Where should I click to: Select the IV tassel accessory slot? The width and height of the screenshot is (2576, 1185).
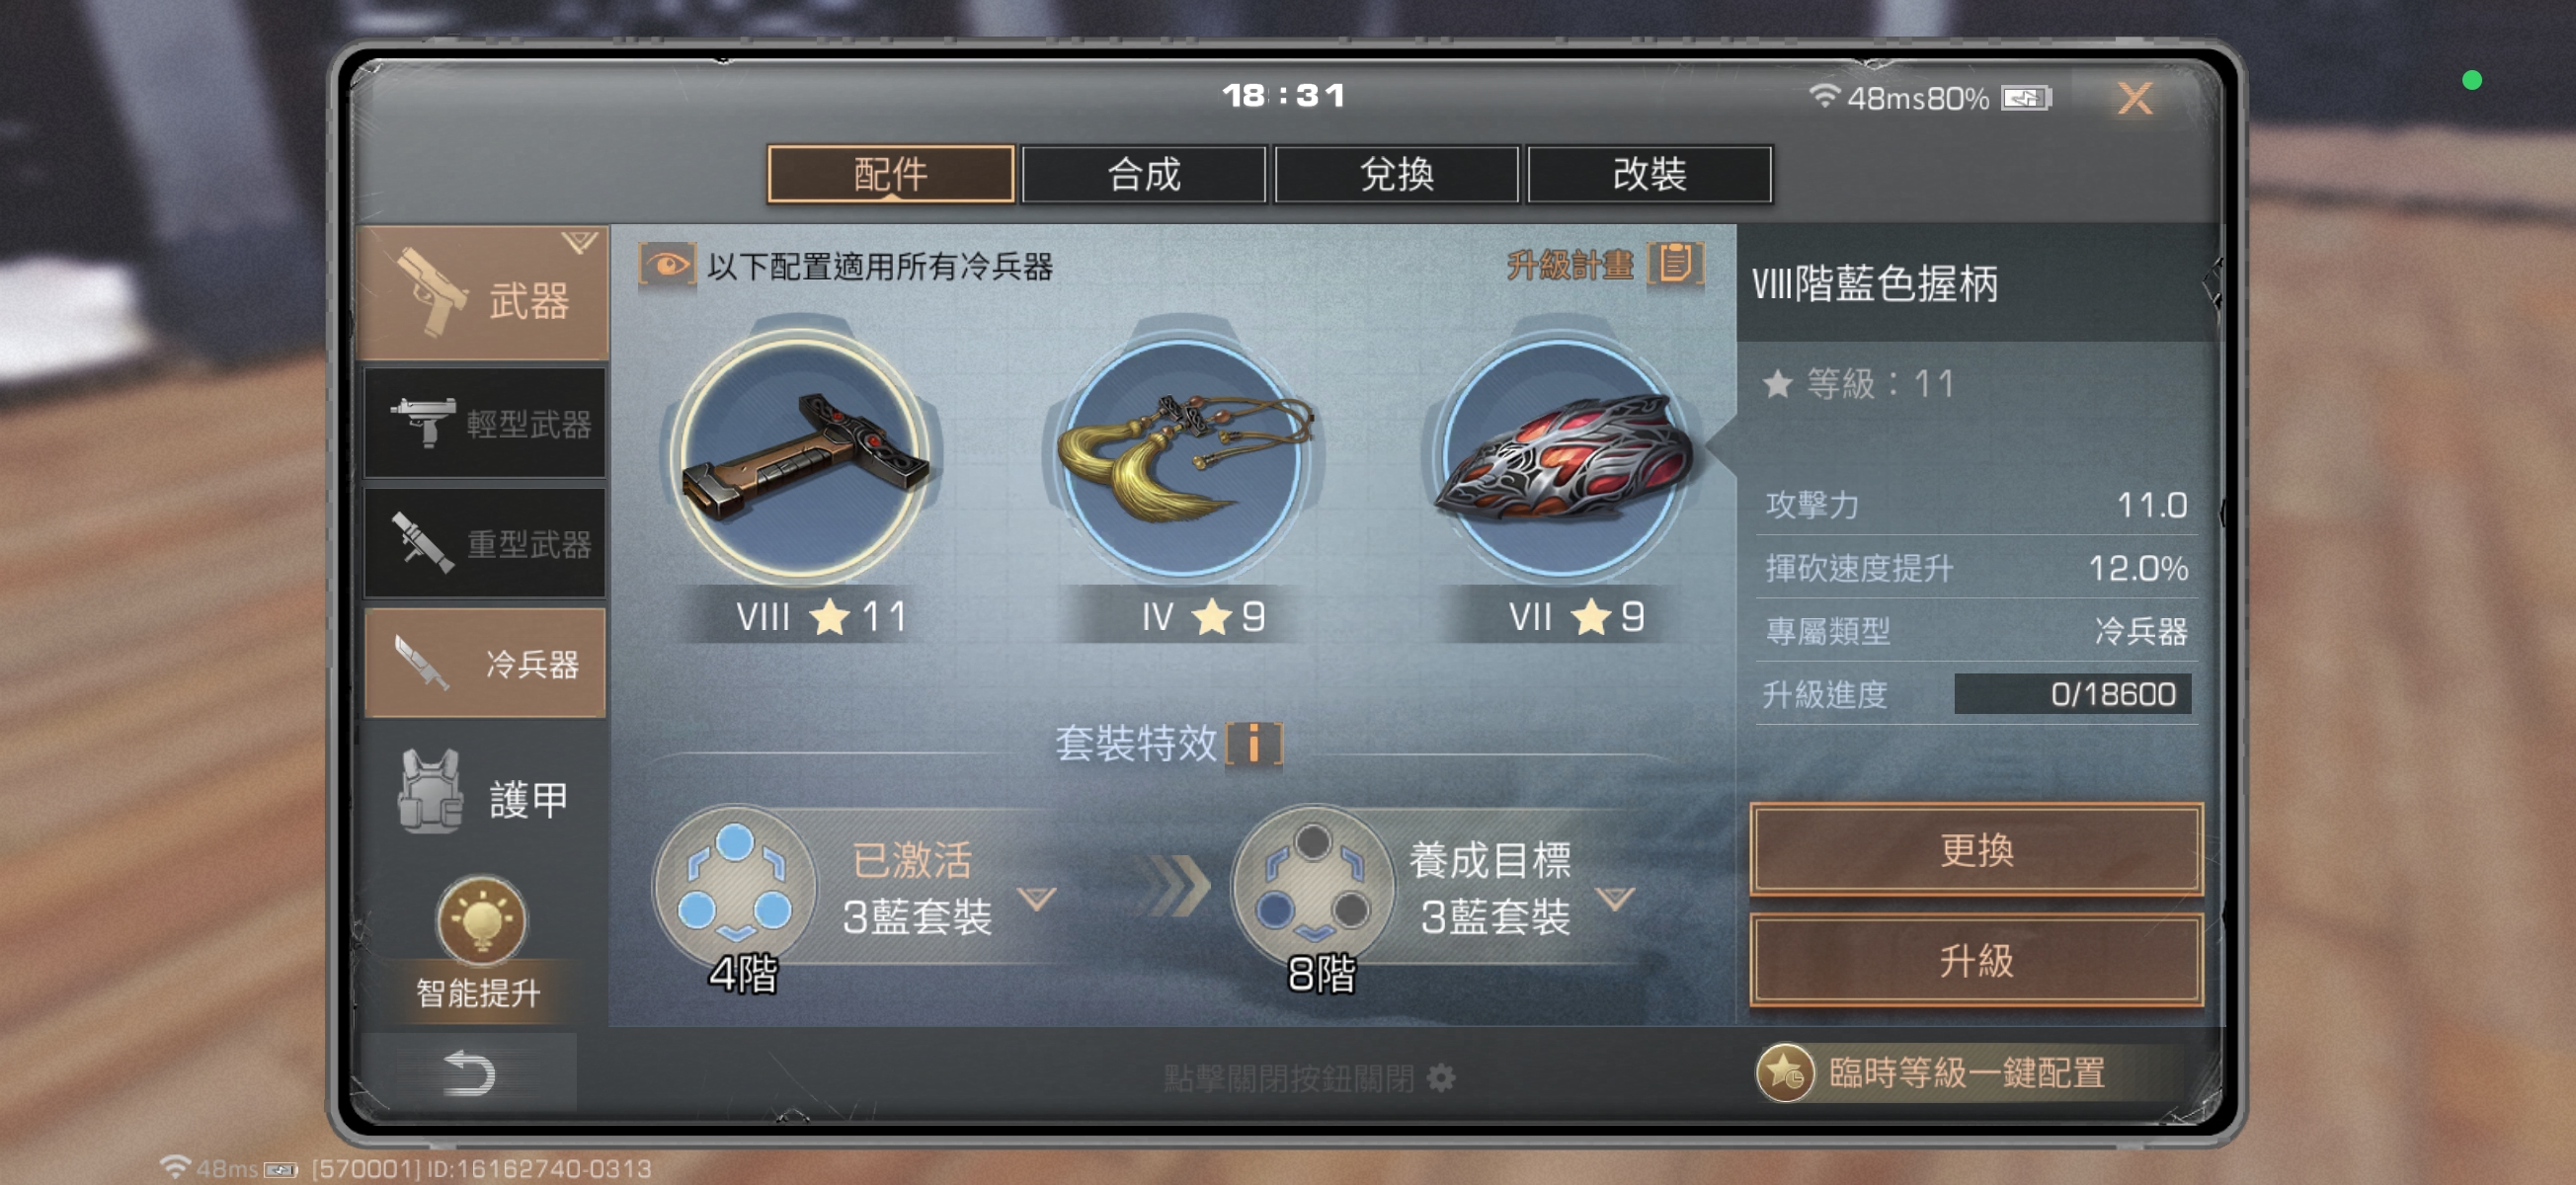click(1182, 457)
